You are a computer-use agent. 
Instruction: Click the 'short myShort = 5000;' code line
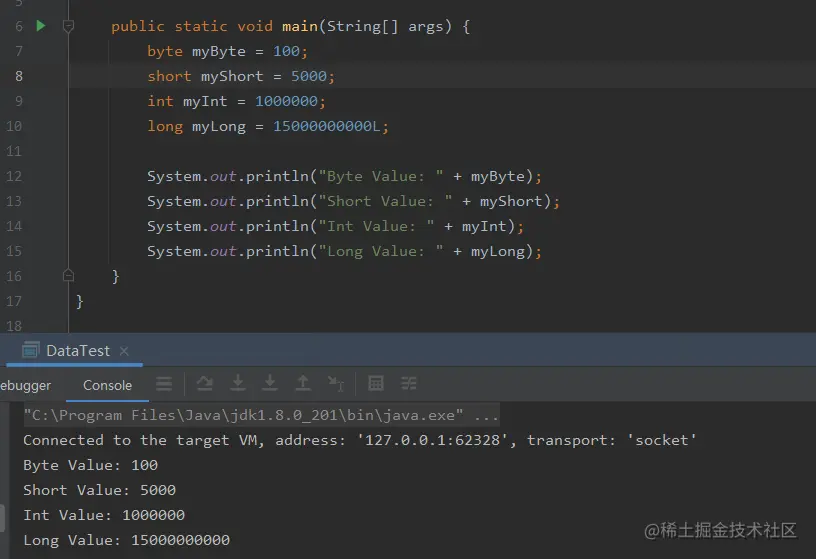[x=241, y=76]
